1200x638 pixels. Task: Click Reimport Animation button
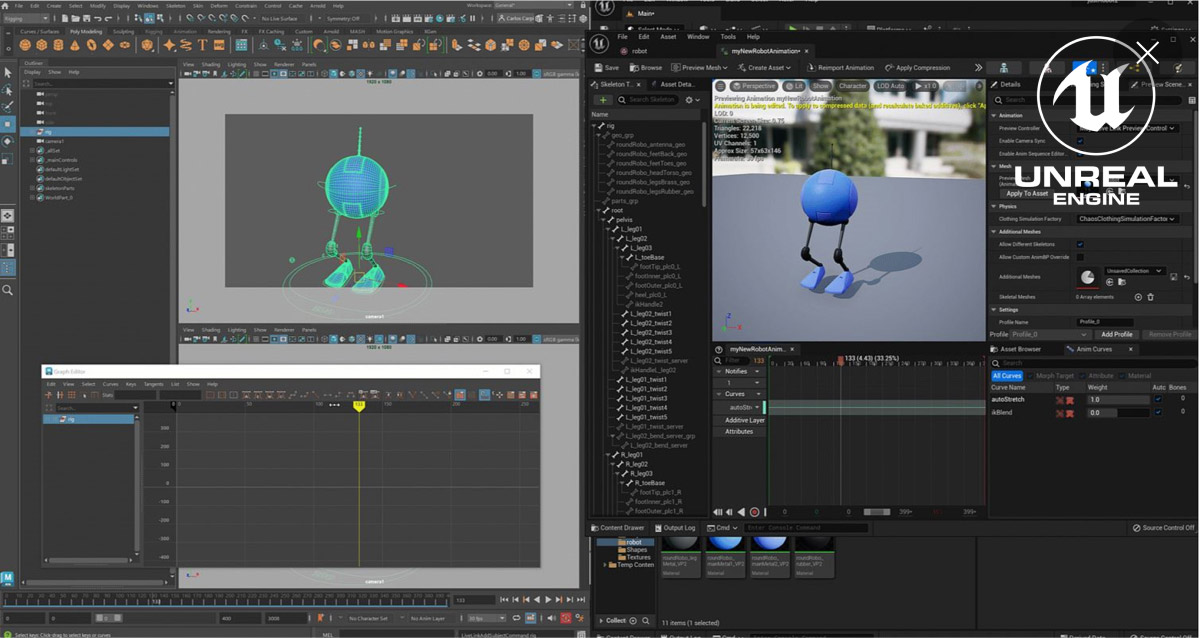[x=839, y=68]
